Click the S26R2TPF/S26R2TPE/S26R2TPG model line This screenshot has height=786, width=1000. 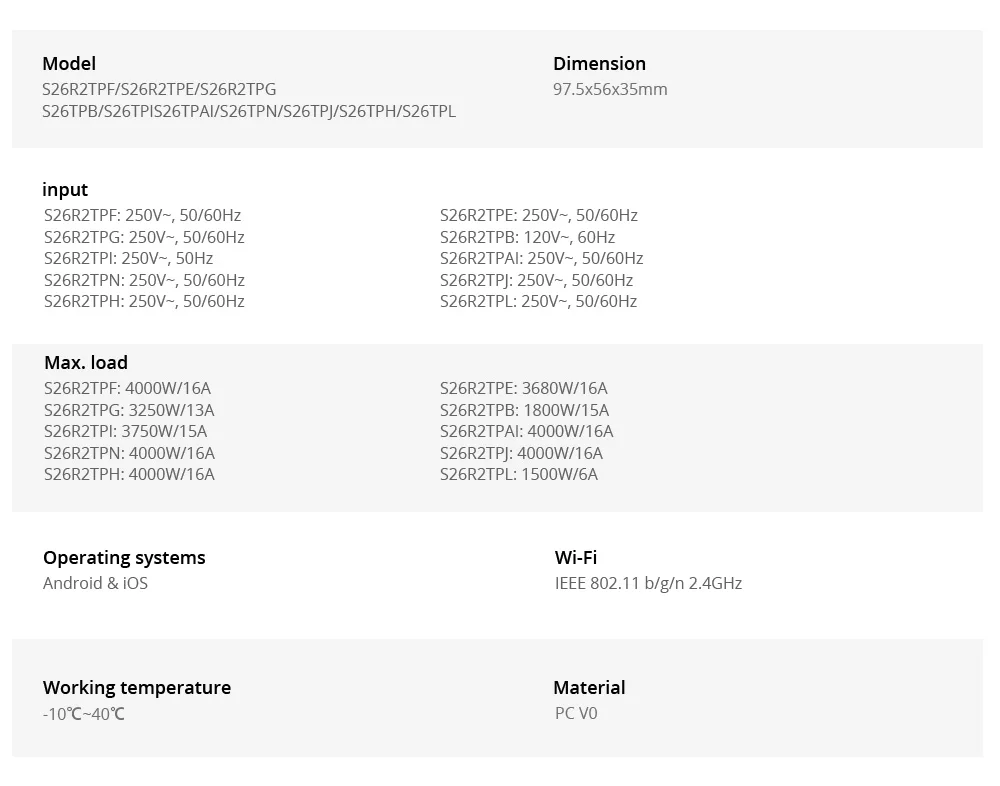click(x=159, y=89)
